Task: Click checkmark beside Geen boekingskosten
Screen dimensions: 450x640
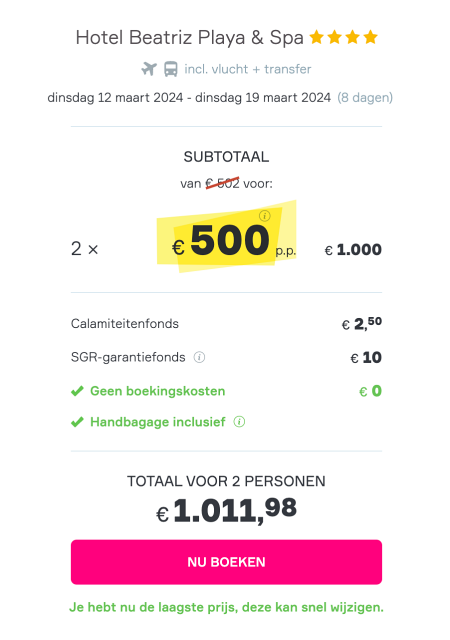Action: 77,391
